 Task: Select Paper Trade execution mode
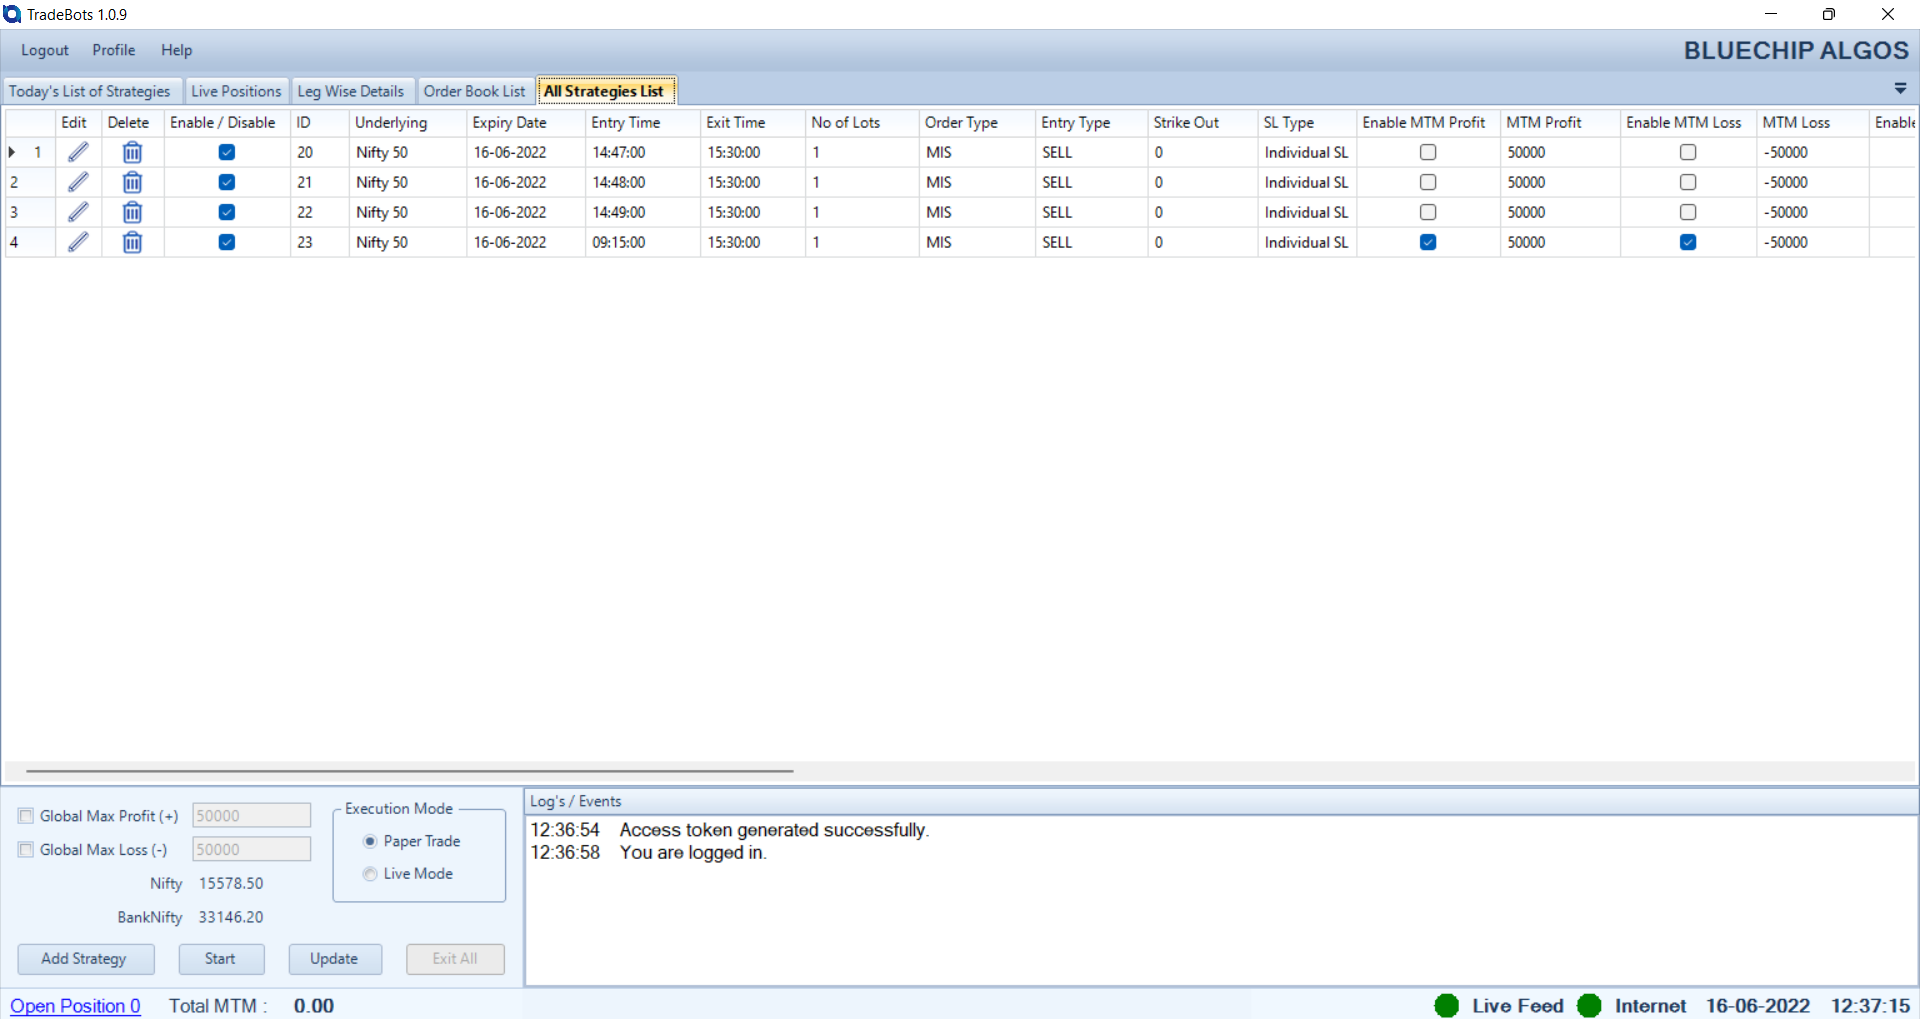pos(370,841)
